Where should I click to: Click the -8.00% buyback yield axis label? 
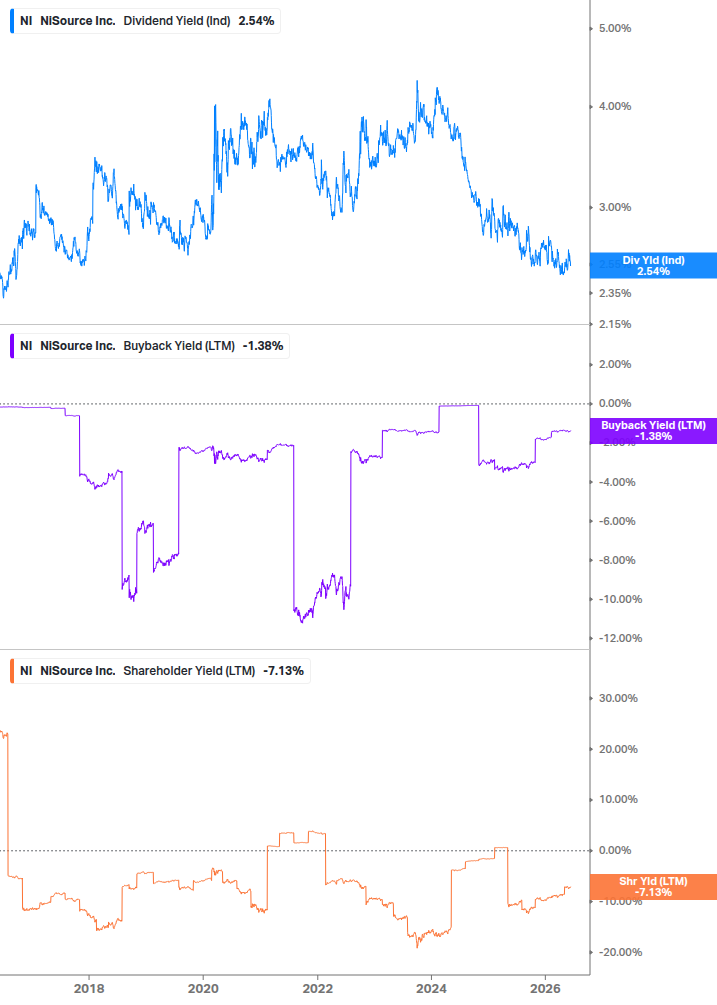click(x=617, y=560)
